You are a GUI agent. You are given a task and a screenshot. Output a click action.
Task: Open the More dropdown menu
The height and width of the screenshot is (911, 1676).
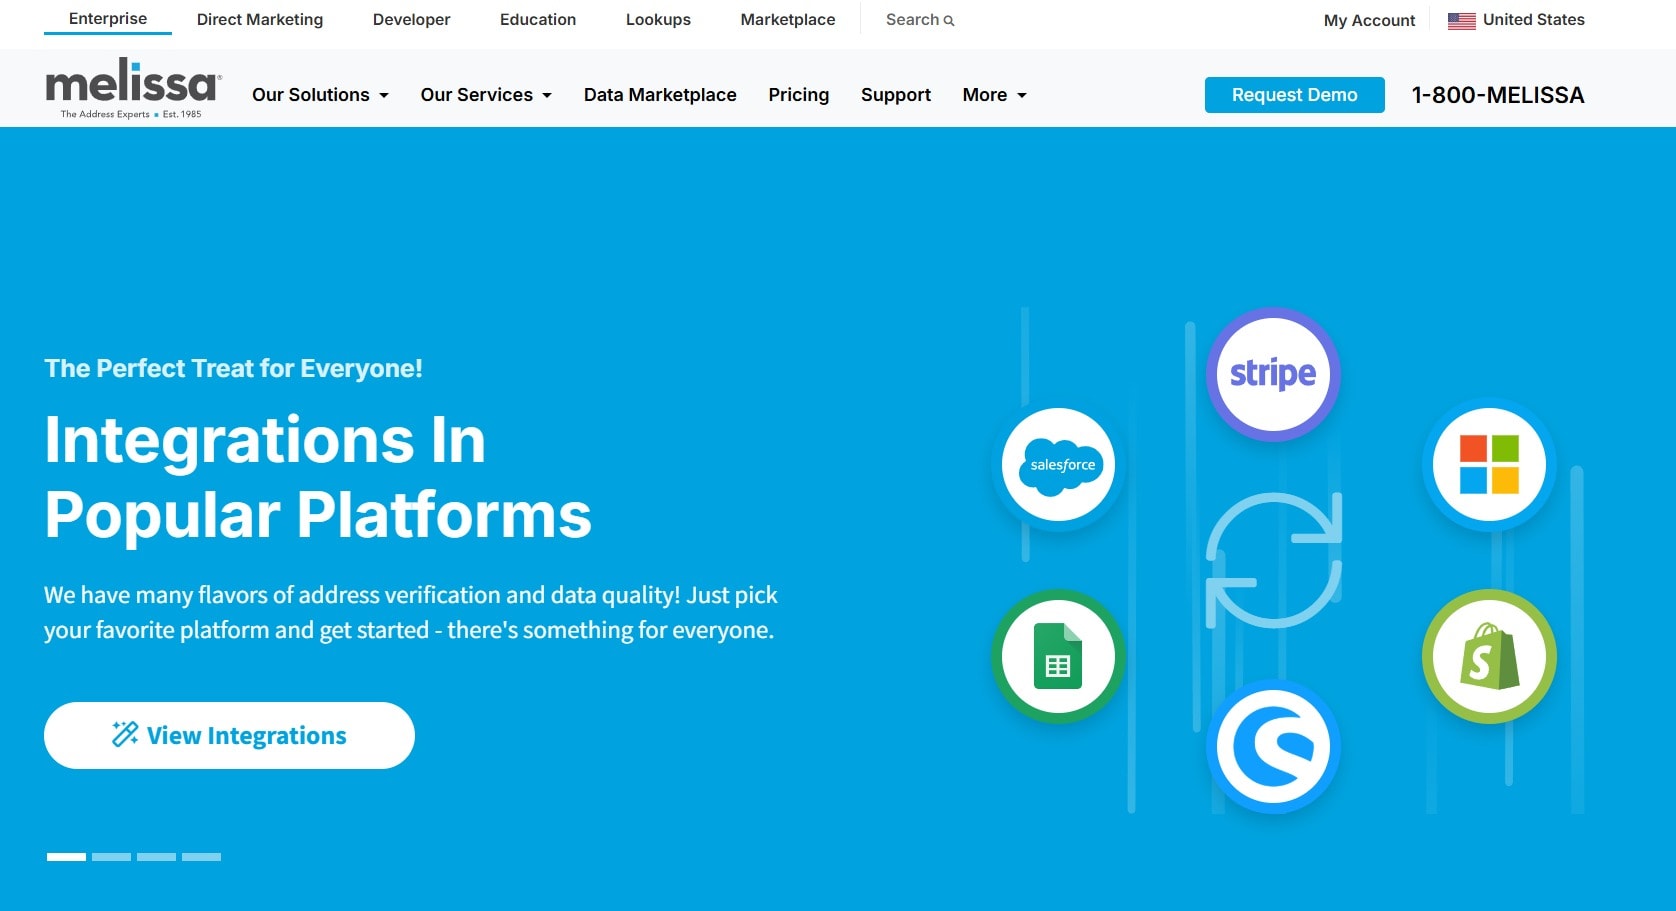994,95
